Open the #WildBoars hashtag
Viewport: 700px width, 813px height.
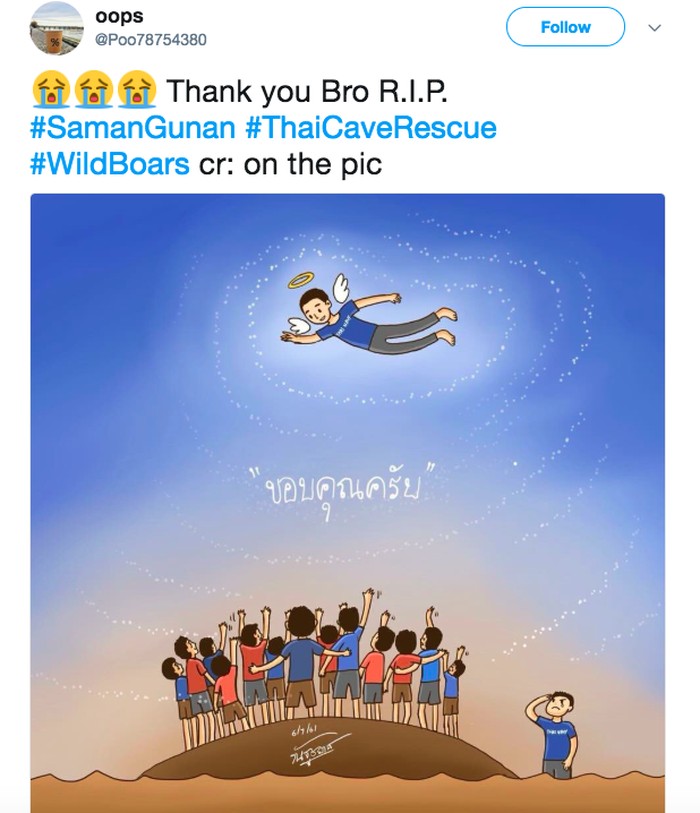click(110, 164)
